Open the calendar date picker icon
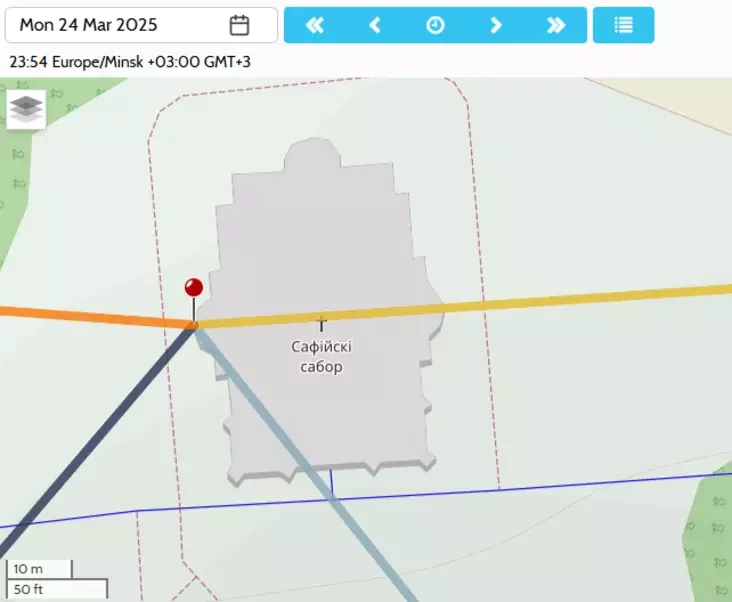732x602 pixels. pyautogui.click(x=239, y=25)
